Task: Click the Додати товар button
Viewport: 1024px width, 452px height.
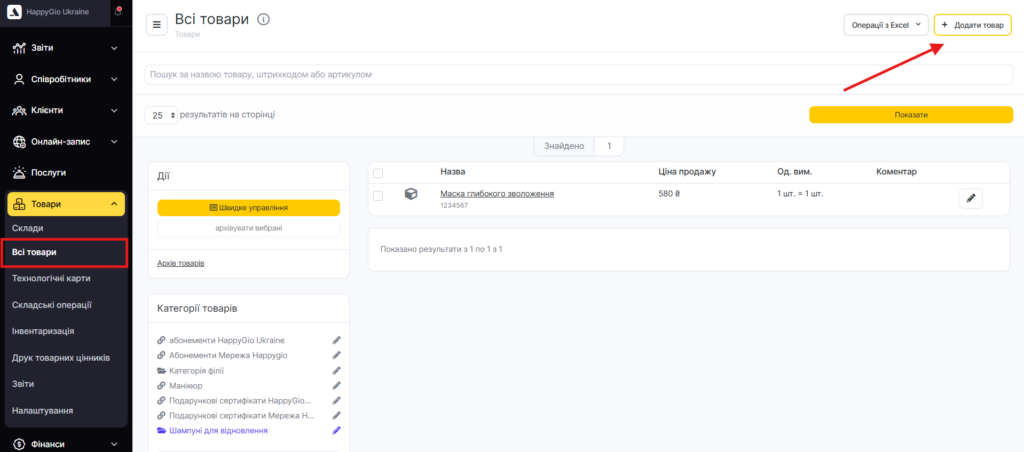Action: pos(972,25)
